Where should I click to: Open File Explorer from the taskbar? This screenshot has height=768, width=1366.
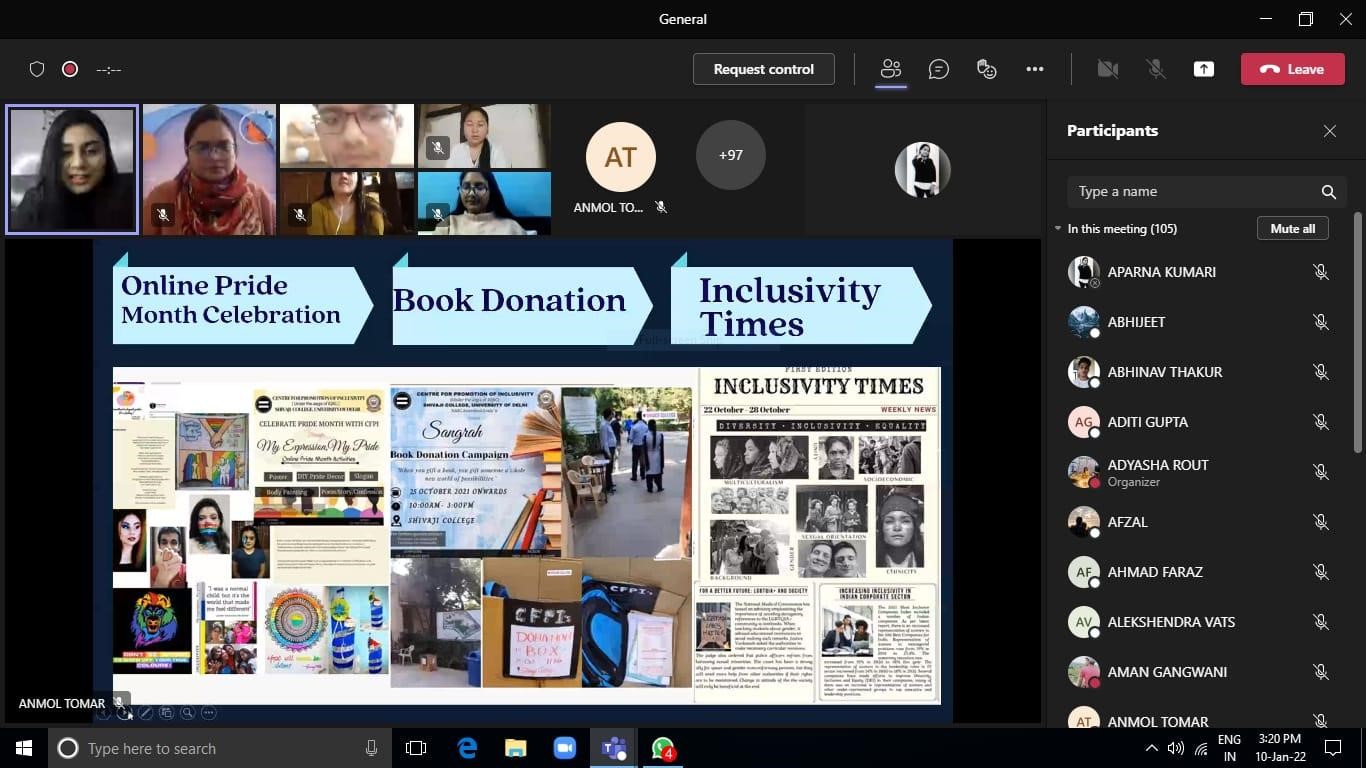click(516, 748)
